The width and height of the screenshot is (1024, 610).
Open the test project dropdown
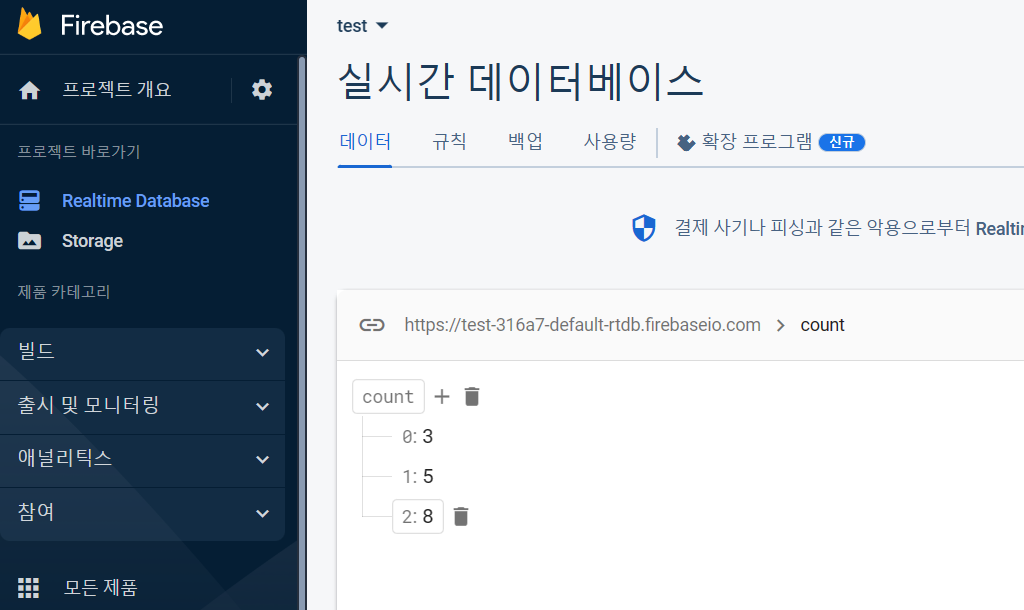(x=362, y=26)
